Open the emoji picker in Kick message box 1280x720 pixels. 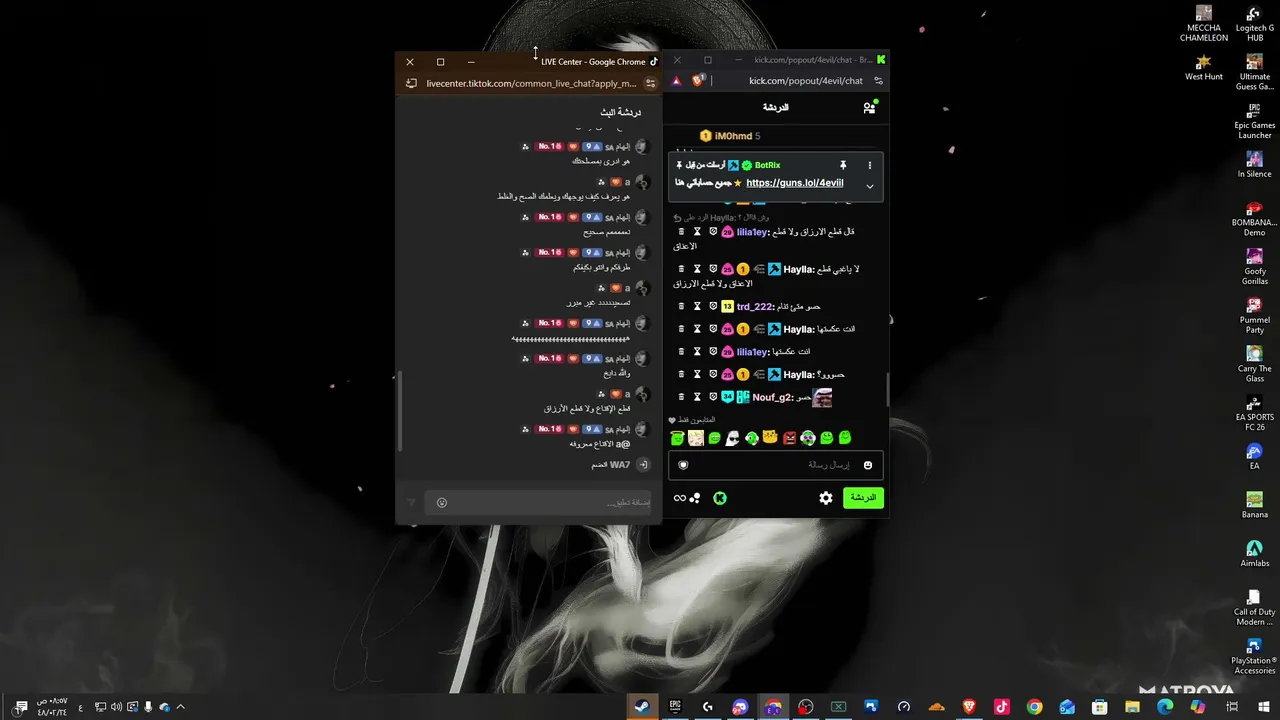pos(868,465)
